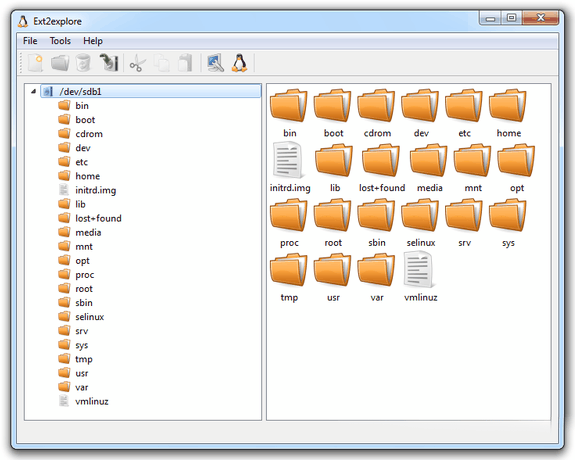Image resolution: width=575 pixels, height=460 pixels.
Task: Select root folder in tree
Action: tap(76, 289)
